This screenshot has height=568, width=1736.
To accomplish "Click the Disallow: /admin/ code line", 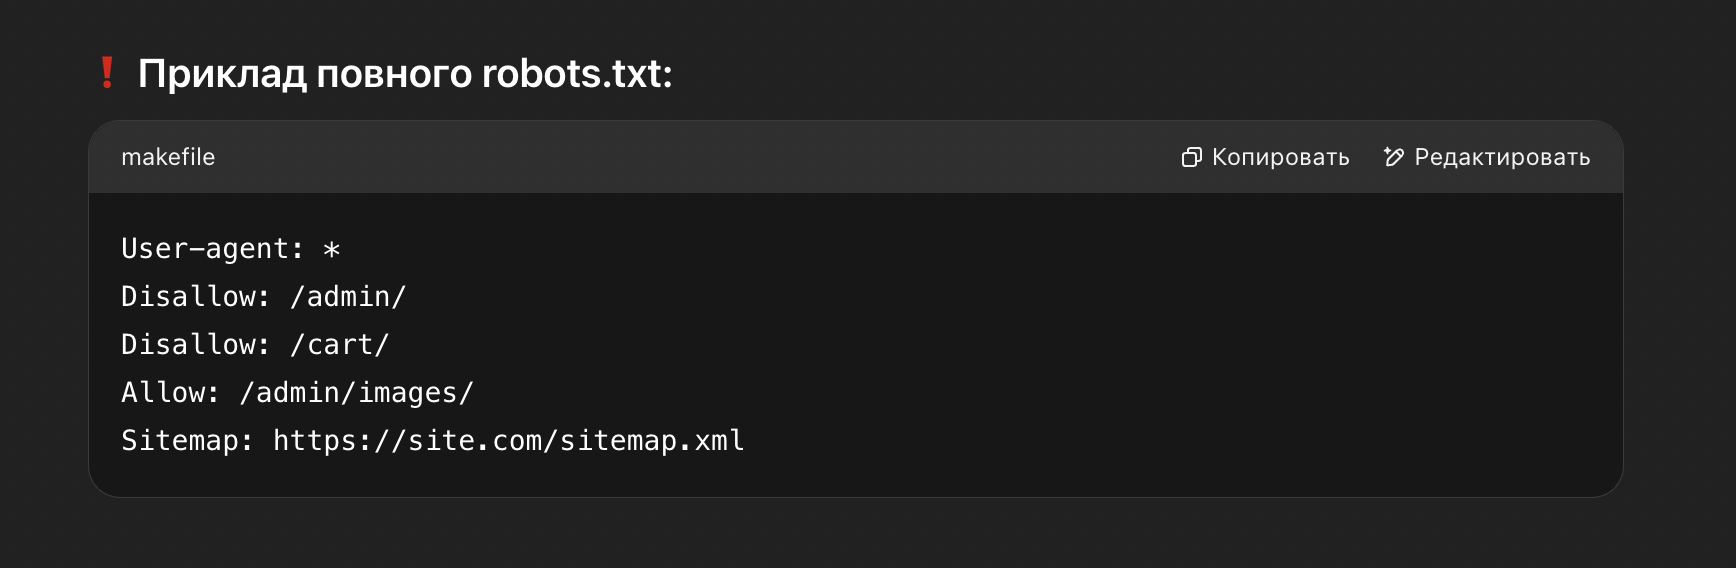I will click(264, 297).
